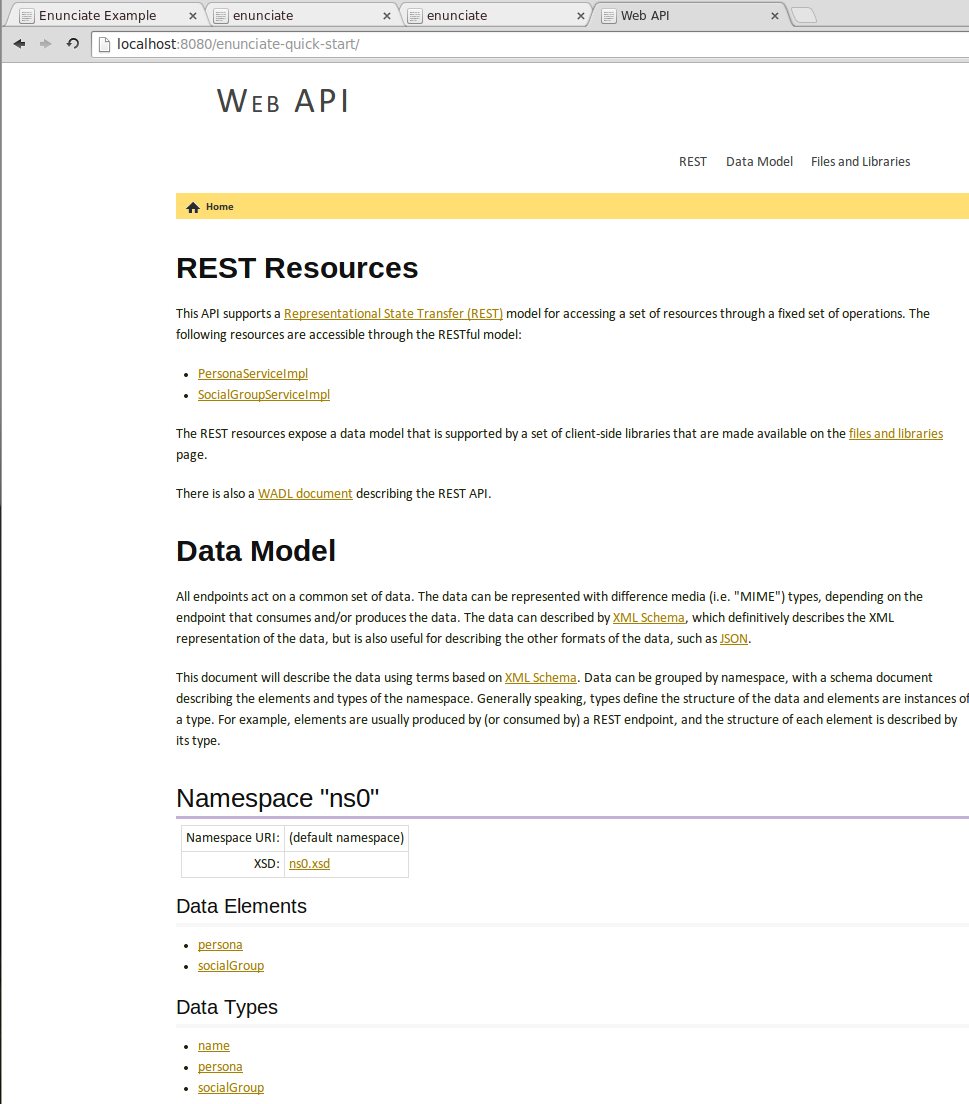Switch to the third tab titled enunciate

(496, 15)
